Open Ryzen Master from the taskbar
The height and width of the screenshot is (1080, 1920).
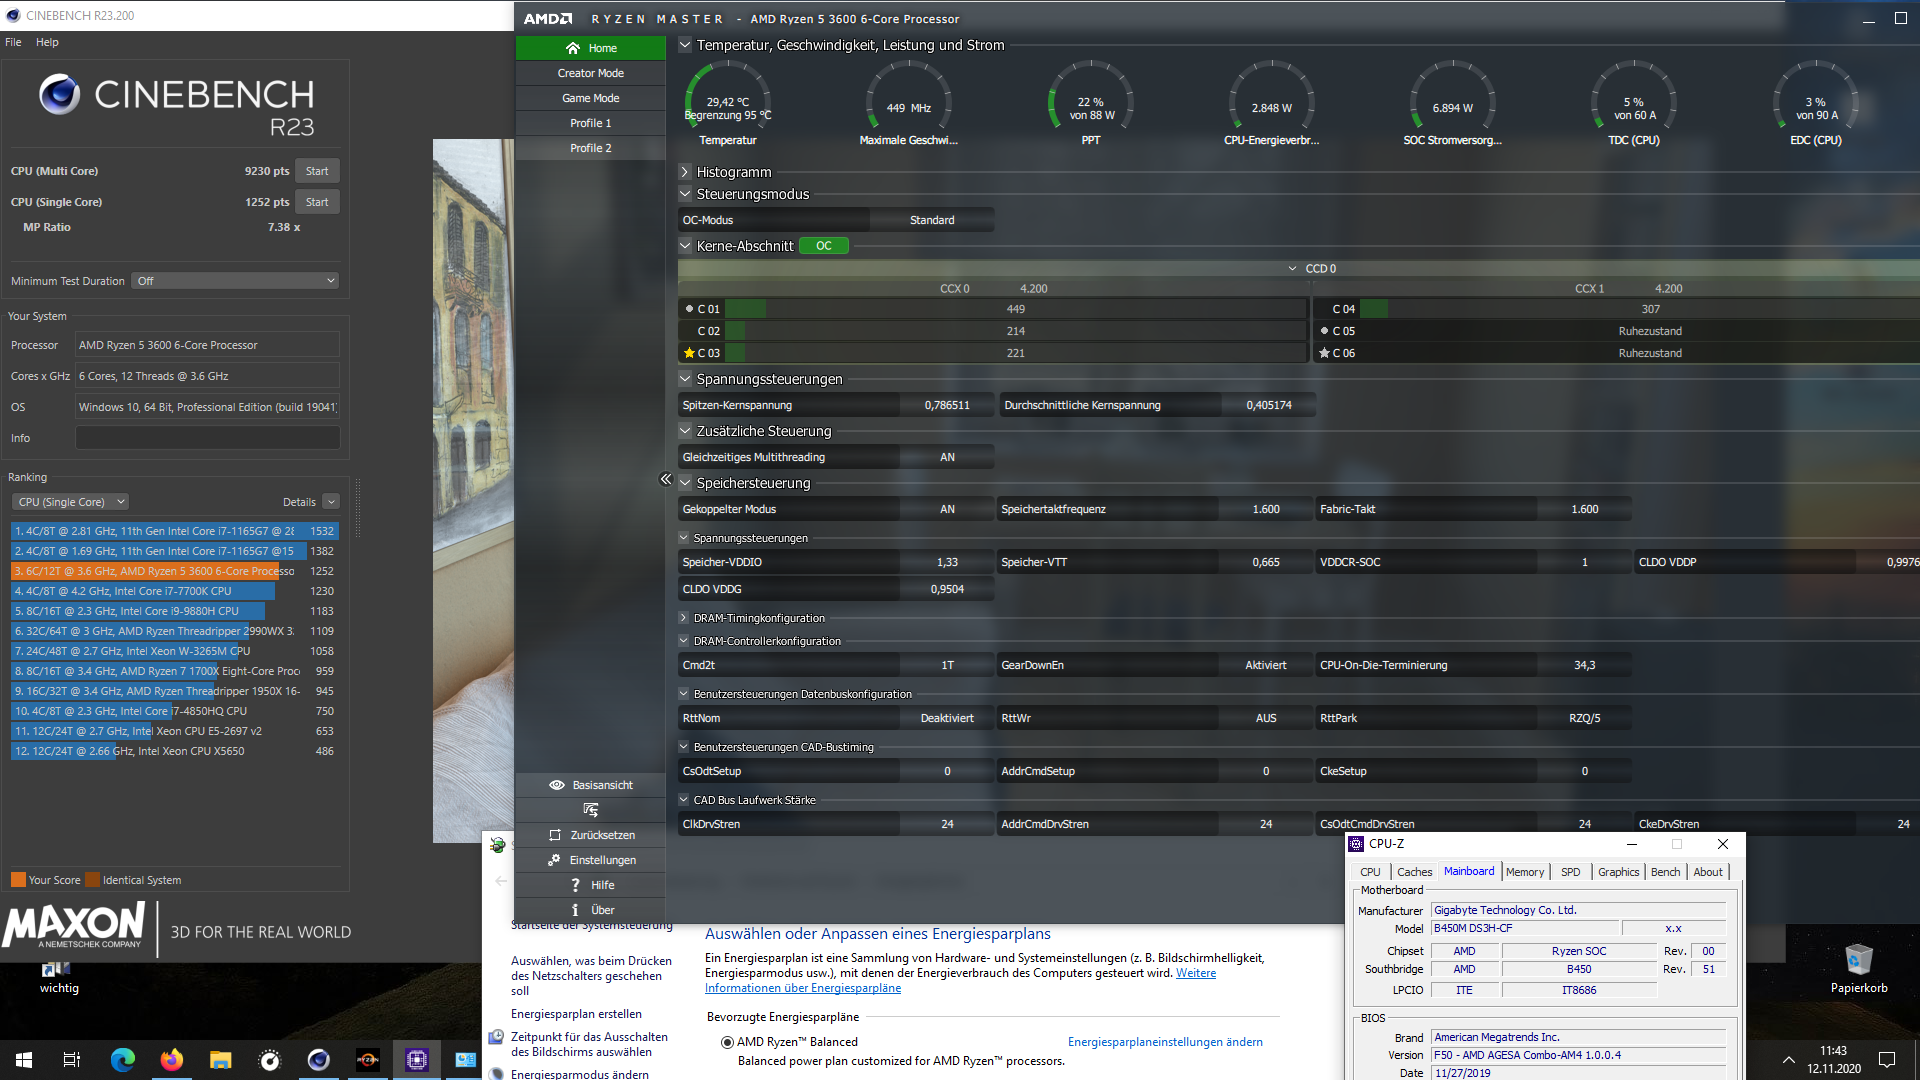pos(367,1060)
